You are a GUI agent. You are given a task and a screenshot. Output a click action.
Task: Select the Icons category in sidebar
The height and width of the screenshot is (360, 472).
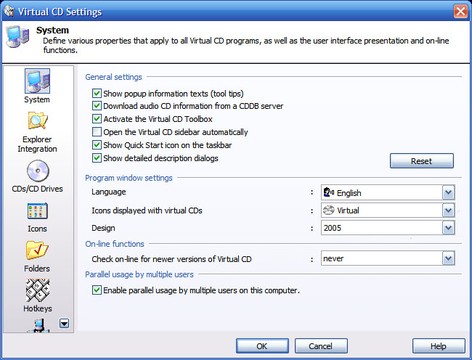pos(37,211)
